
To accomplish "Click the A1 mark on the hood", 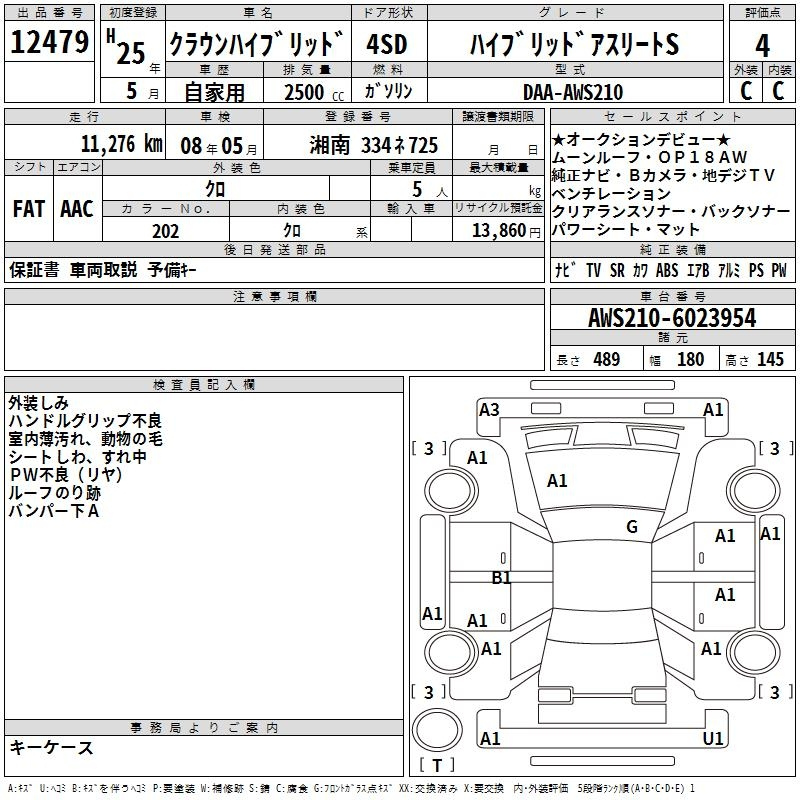I will [557, 481].
